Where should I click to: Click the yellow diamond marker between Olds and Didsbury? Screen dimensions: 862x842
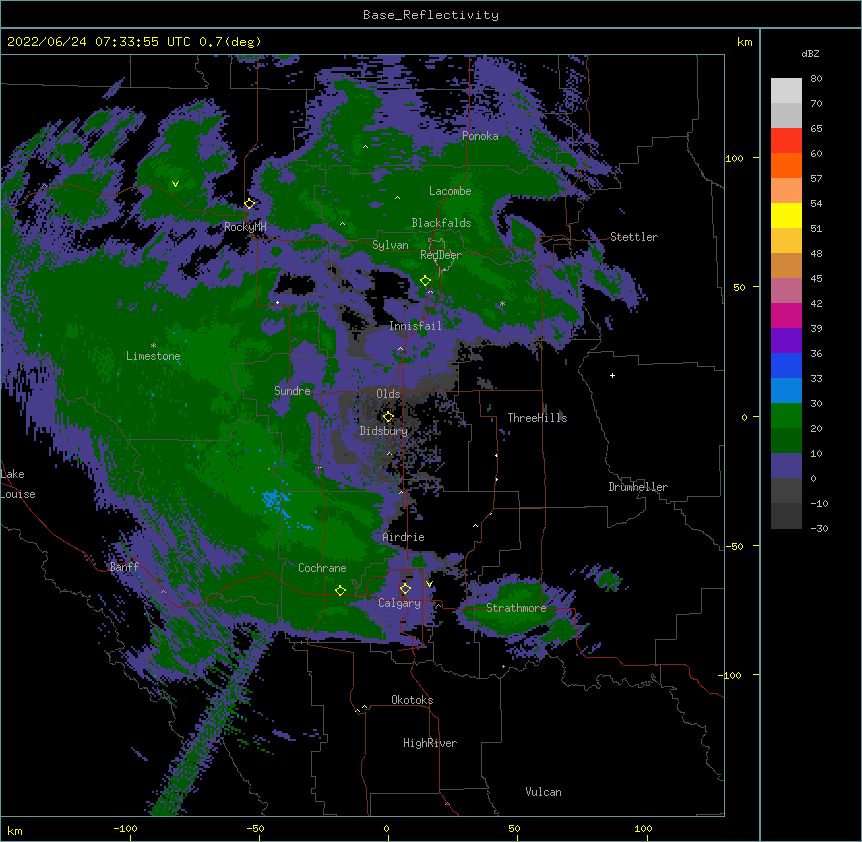point(388,417)
